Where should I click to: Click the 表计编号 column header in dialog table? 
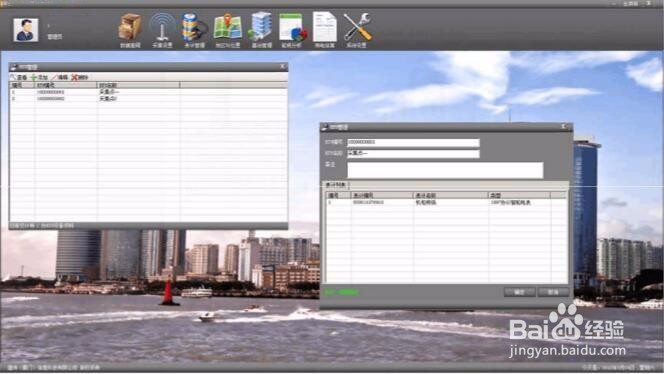click(382, 195)
